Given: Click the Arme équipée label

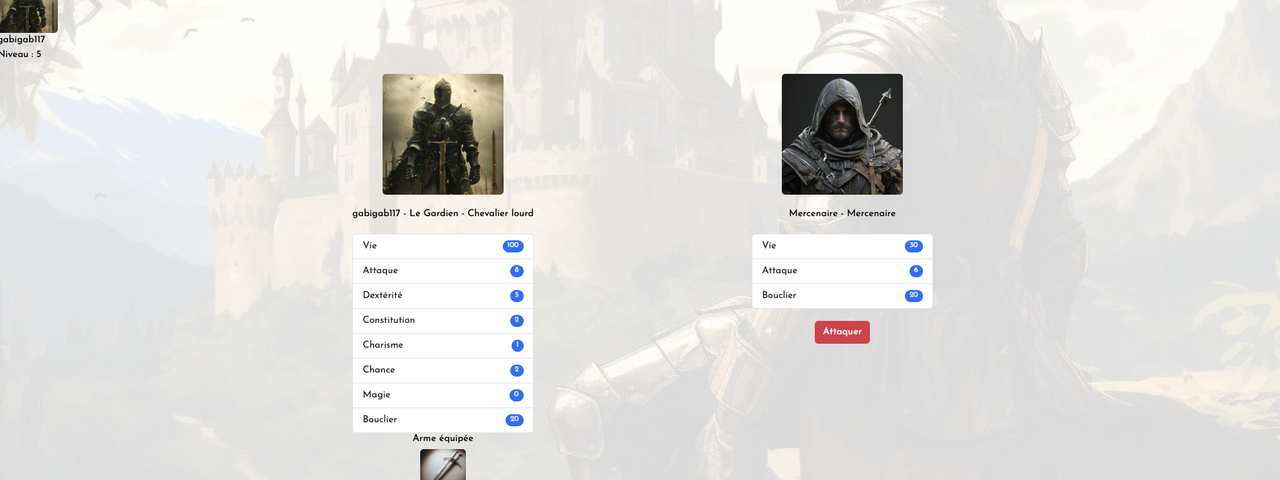Looking at the screenshot, I should pyautogui.click(x=443, y=438).
